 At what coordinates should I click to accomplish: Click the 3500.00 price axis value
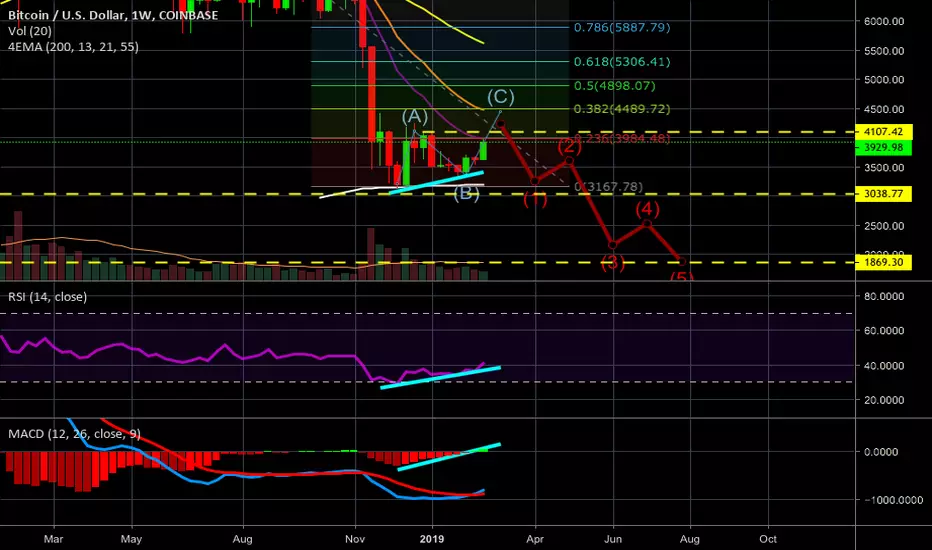coord(884,168)
